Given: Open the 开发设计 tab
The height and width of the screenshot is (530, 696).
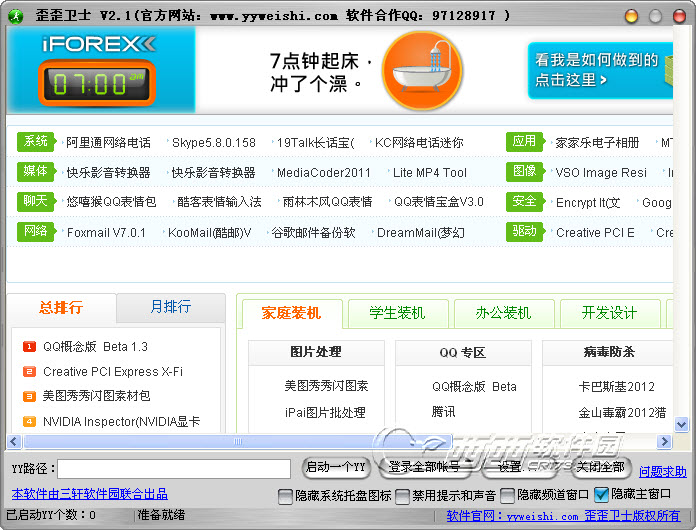Looking at the screenshot, I should click(610, 313).
